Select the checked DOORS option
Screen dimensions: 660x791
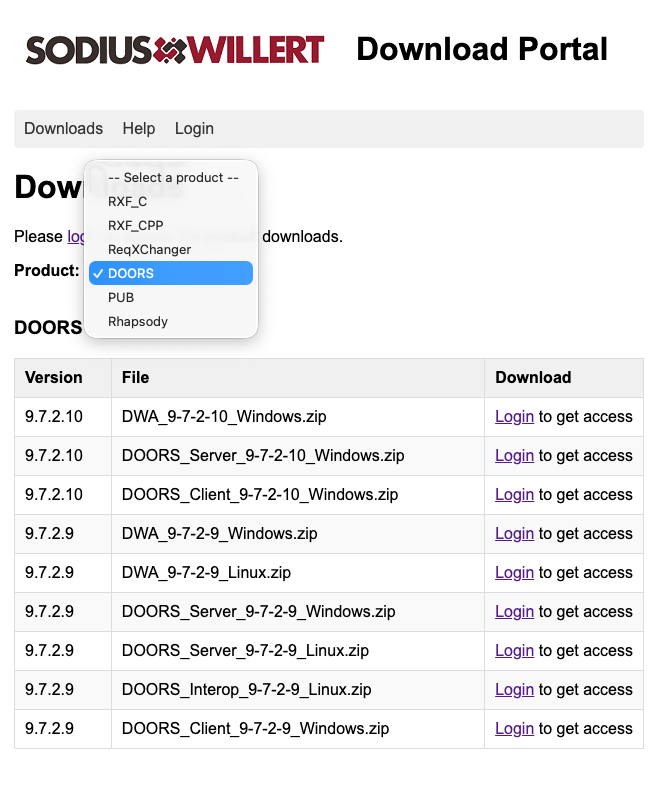pyautogui.click(x=171, y=273)
